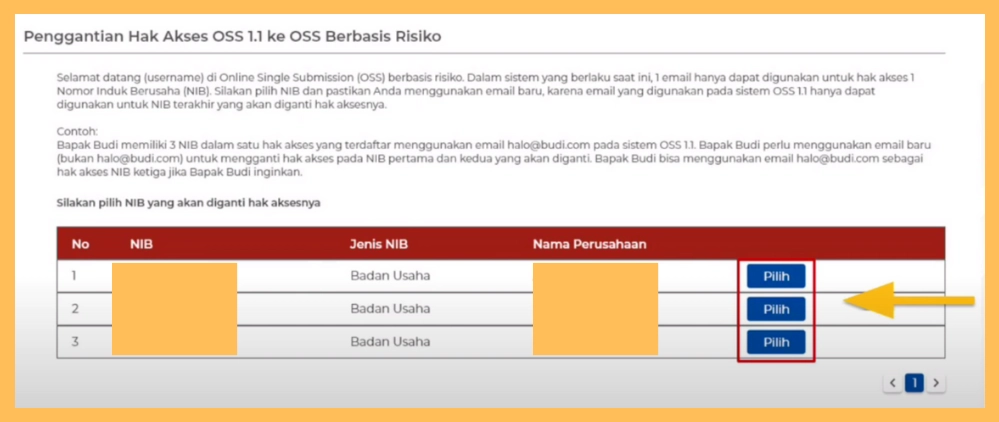Viewport: 999px width, 422px height.
Task: Click the Jenis NIB column header
Action: click(x=378, y=244)
